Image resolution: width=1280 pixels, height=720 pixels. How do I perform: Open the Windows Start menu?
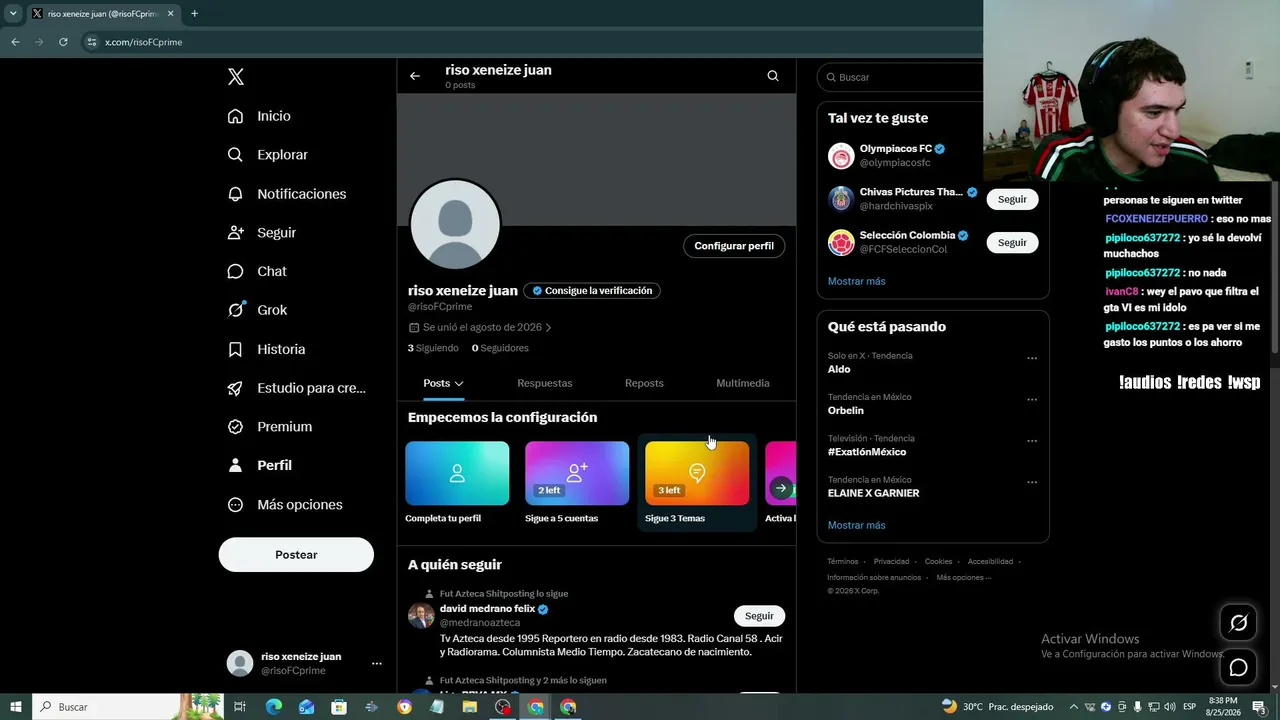[15, 707]
